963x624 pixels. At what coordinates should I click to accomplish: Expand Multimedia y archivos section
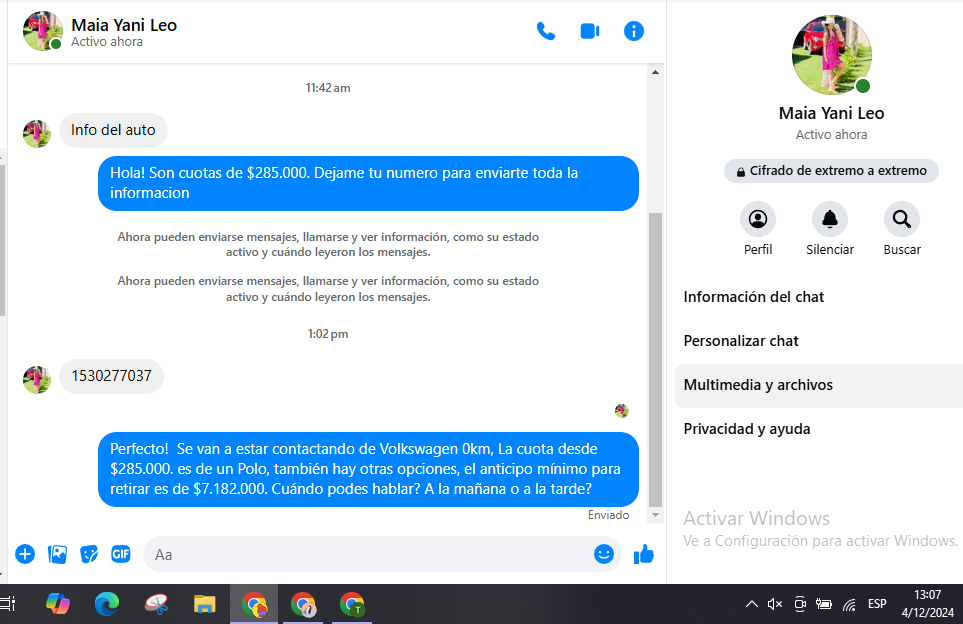coord(819,386)
